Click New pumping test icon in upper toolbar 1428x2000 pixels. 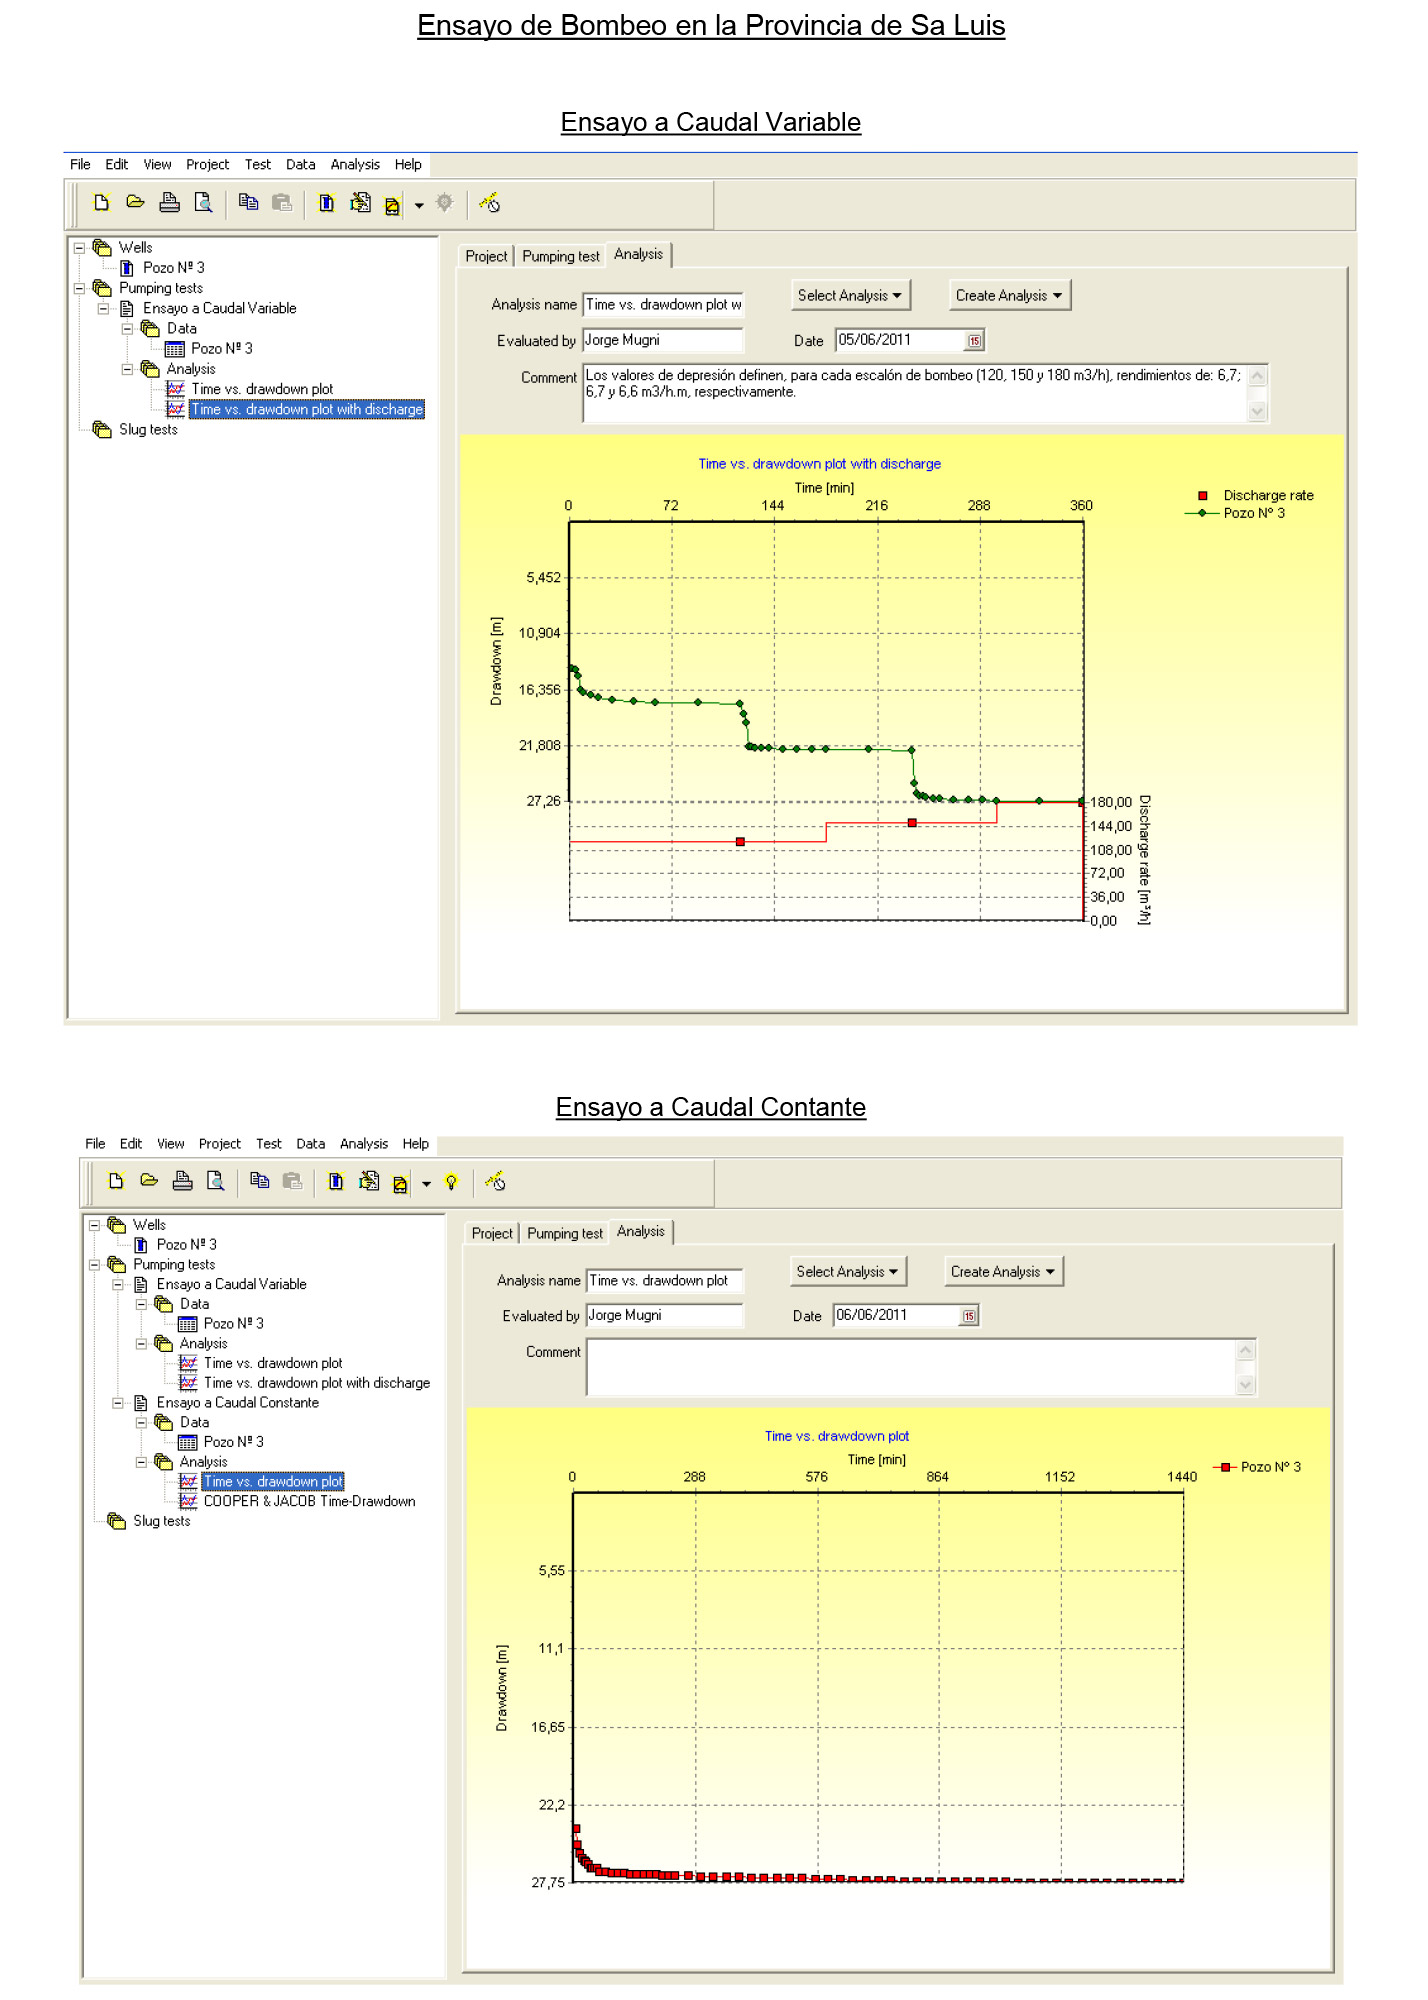pyautogui.click(x=360, y=203)
